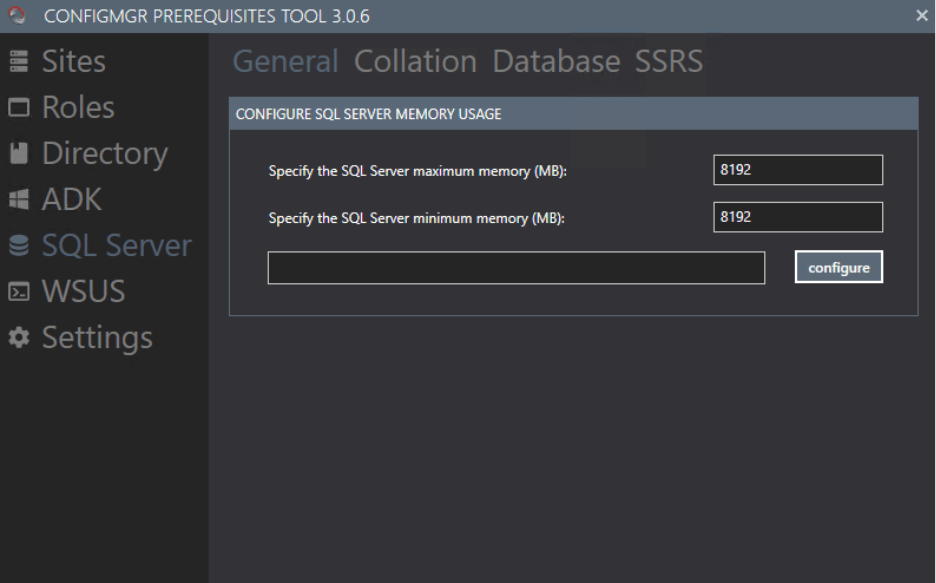Click the server icon beside Sites
The height and width of the screenshot is (583, 936).
(x=17, y=61)
